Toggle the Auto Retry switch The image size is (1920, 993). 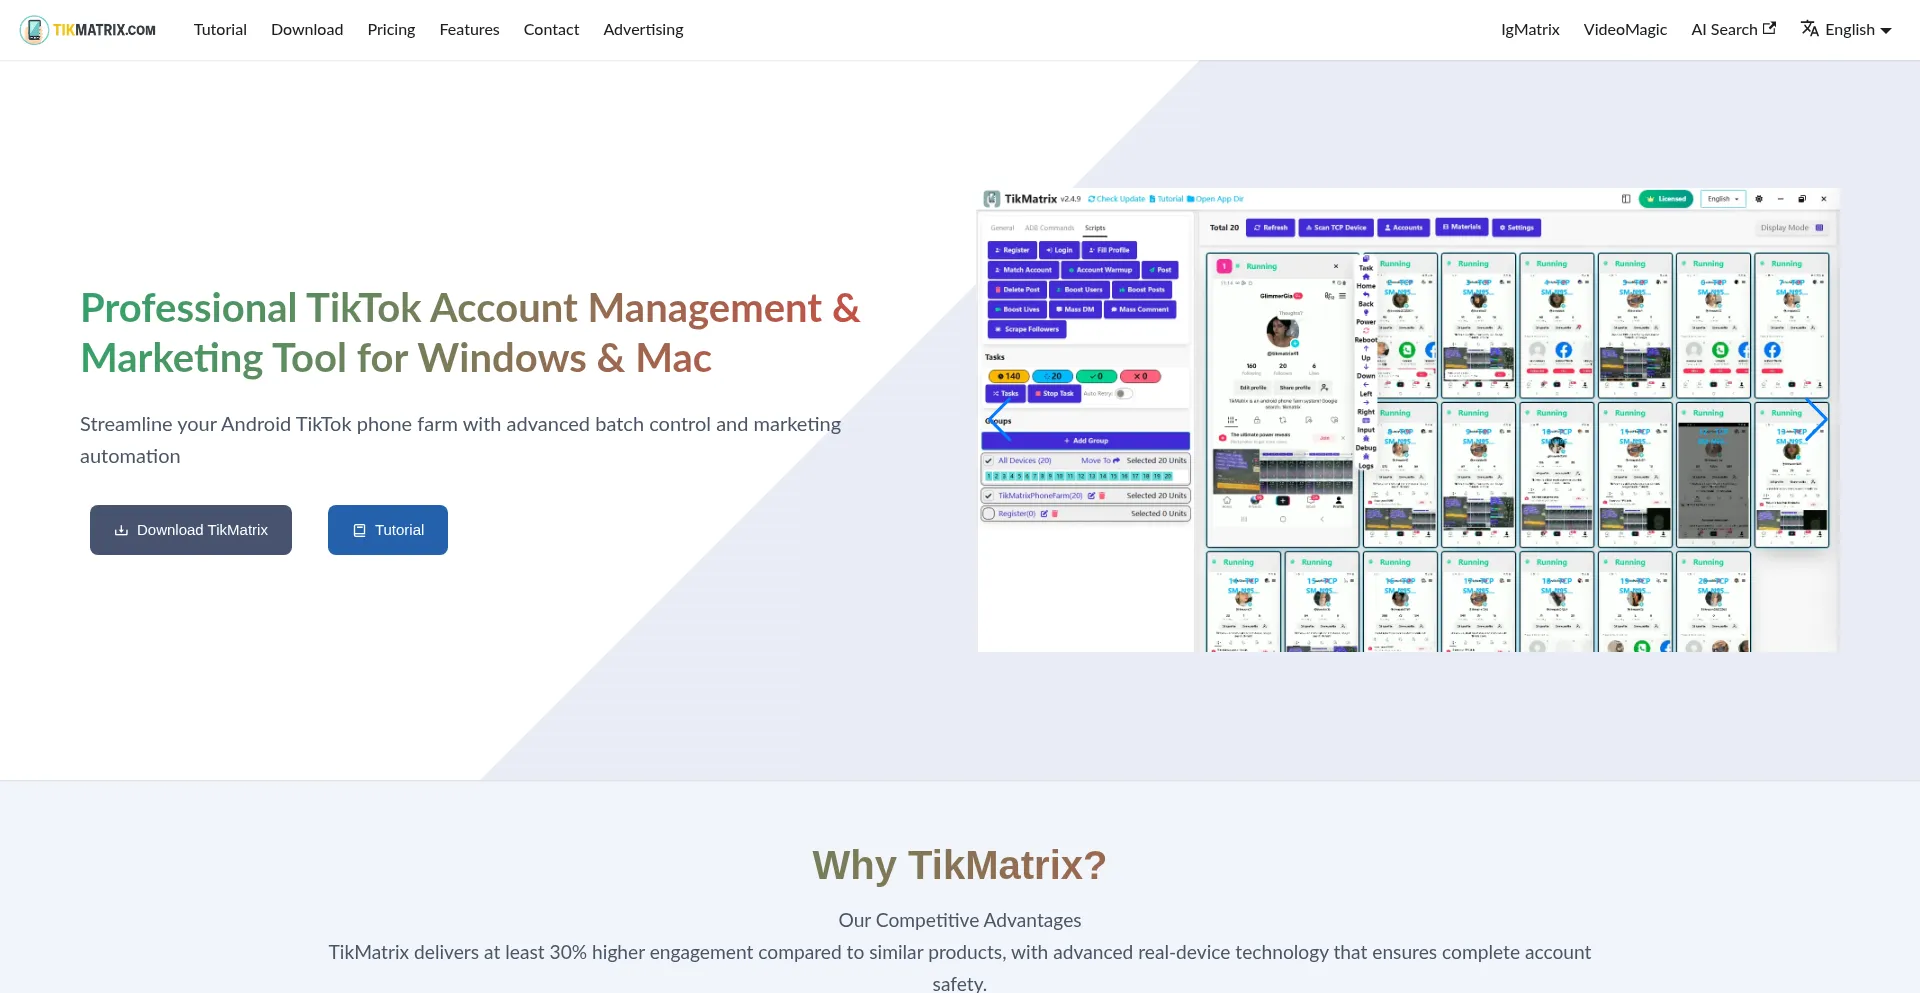tap(1123, 394)
